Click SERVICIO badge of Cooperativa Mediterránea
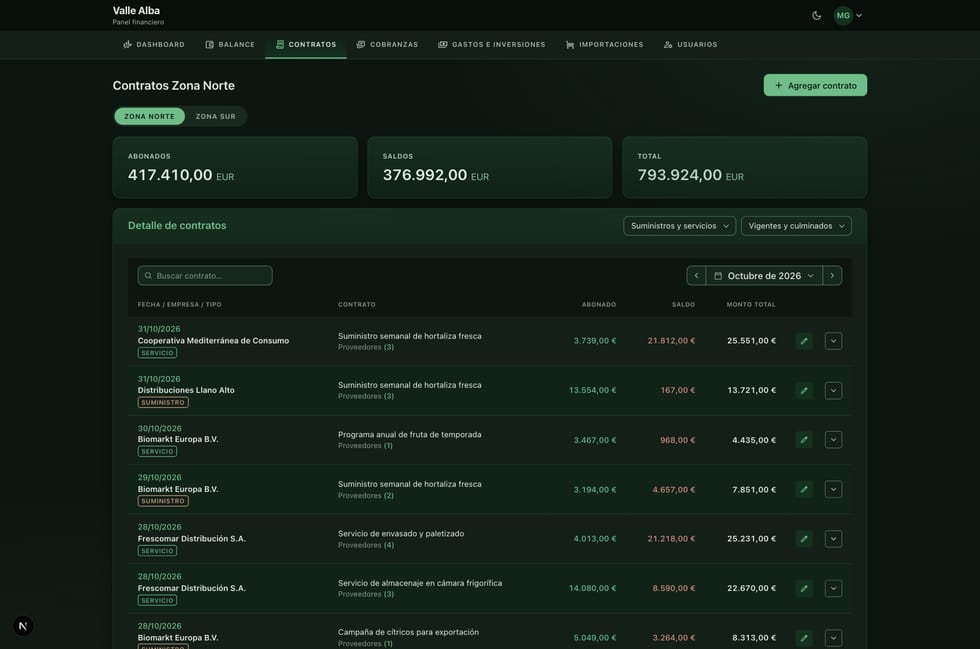Image resolution: width=980 pixels, height=649 pixels. 158,353
